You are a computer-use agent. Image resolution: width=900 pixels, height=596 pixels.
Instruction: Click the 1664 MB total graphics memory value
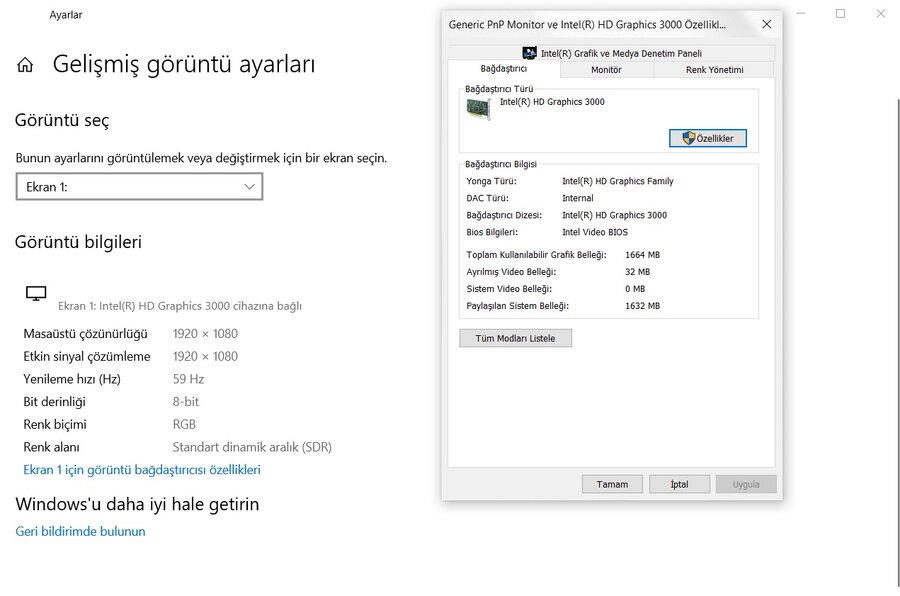642,254
